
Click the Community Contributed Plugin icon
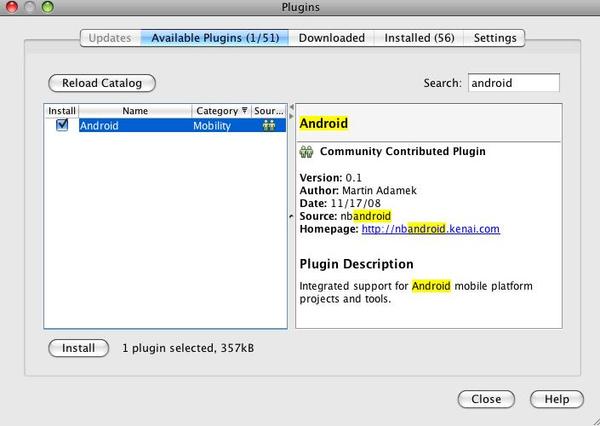click(x=306, y=152)
